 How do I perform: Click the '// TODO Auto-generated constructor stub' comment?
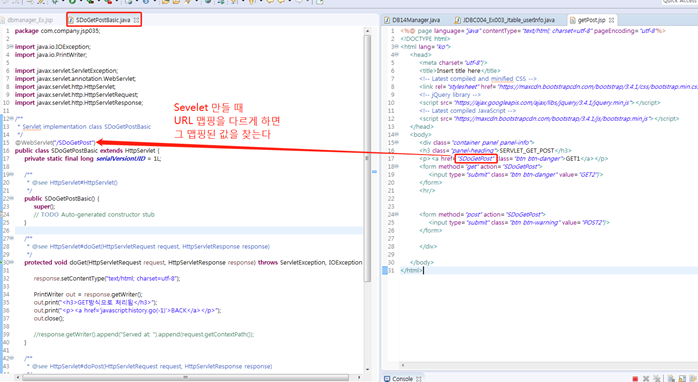[x=94, y=215]
